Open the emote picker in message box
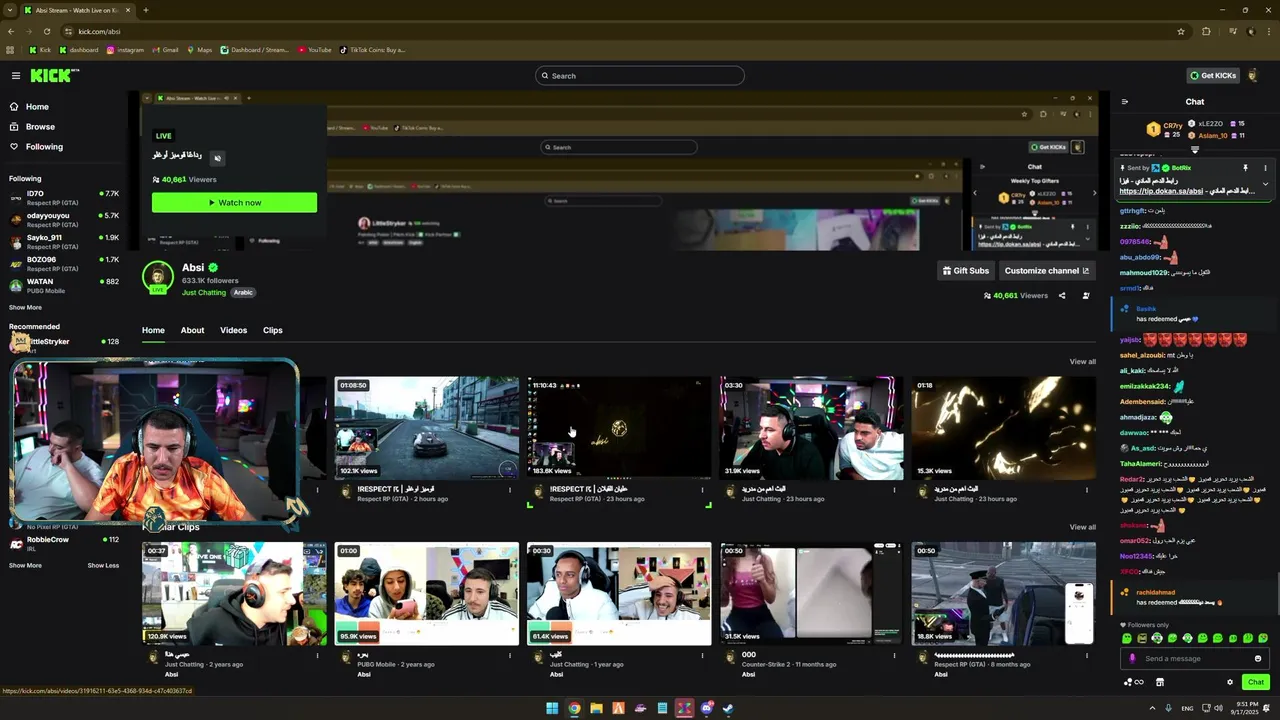 coord(1258,659)
